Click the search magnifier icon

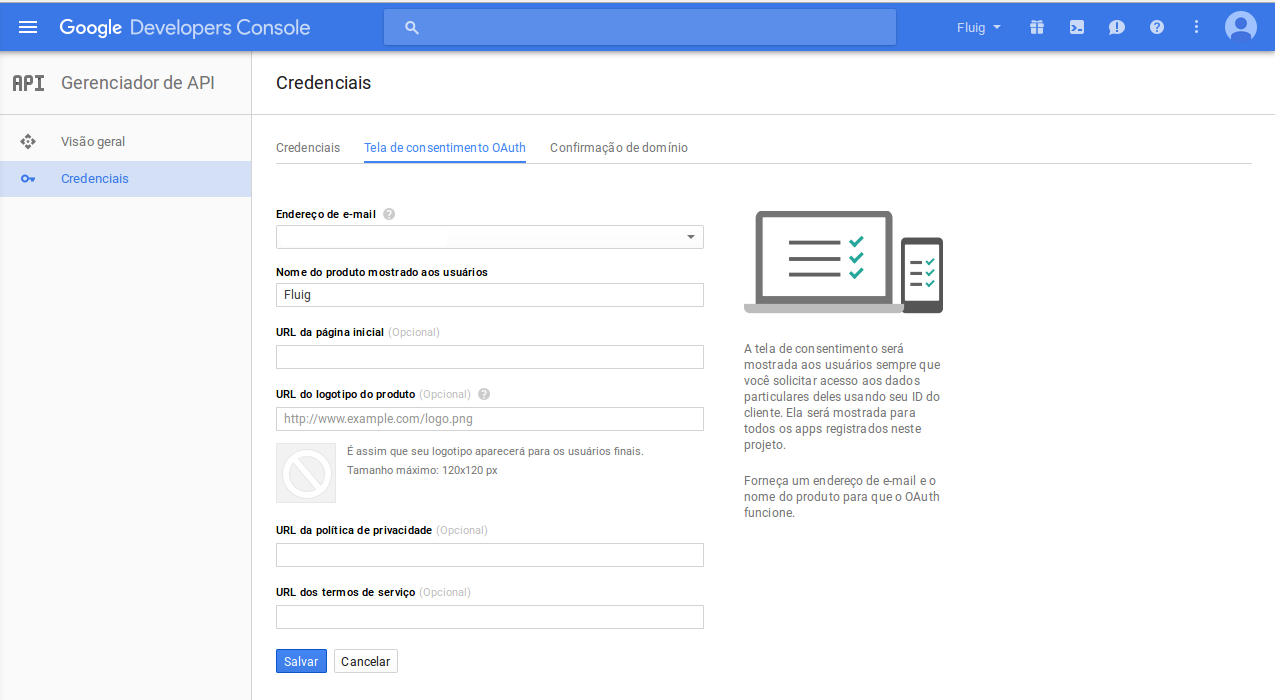(411, 28)
